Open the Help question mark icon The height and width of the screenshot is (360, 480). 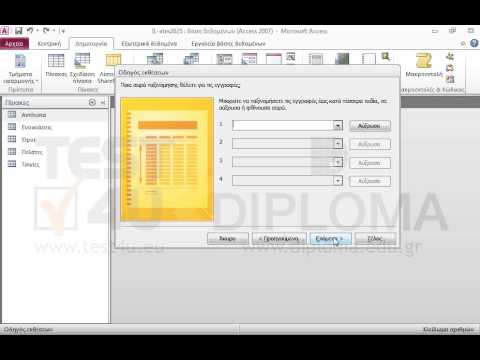(x=474, y=43)
